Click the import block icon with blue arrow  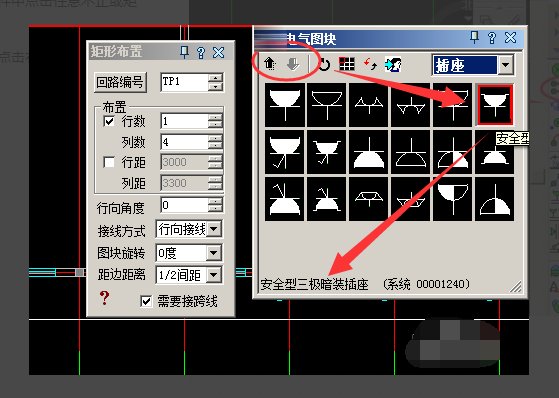[x=393, y=65]
